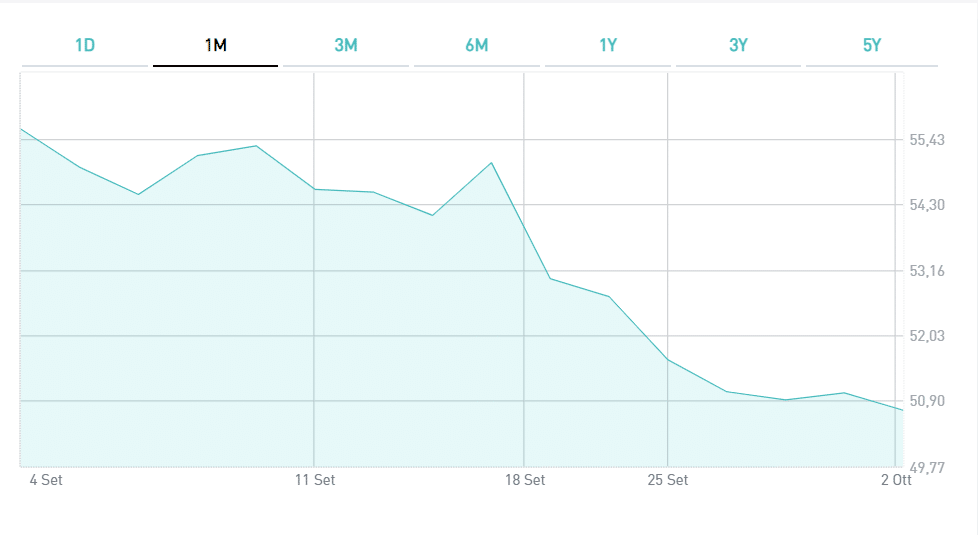Show the 6M price history tab
Image resolution: width=978 pixels, height=535 pixels.
477,45
